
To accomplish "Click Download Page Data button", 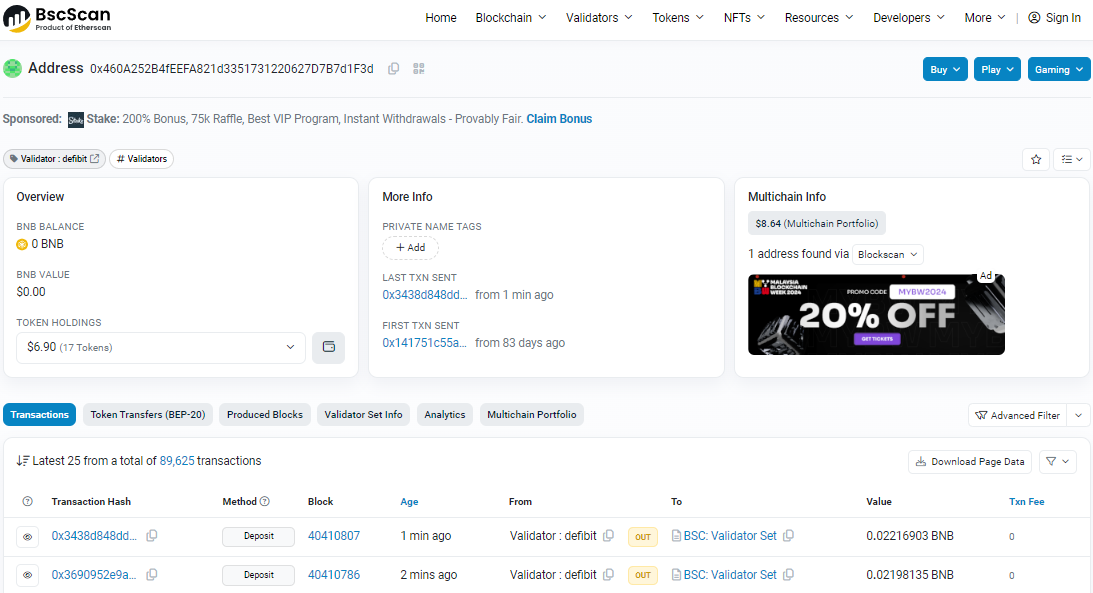I will click(x=969, y=462).
